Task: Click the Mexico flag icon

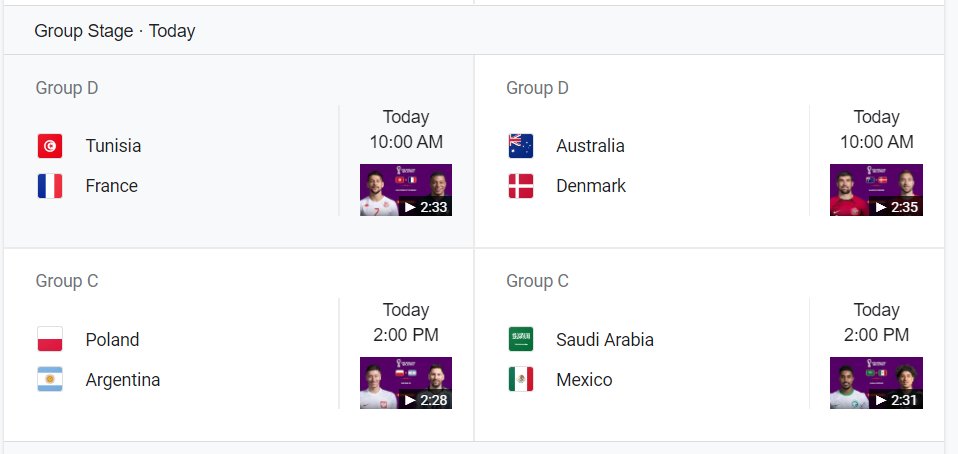Action: (x=521, y=379)
